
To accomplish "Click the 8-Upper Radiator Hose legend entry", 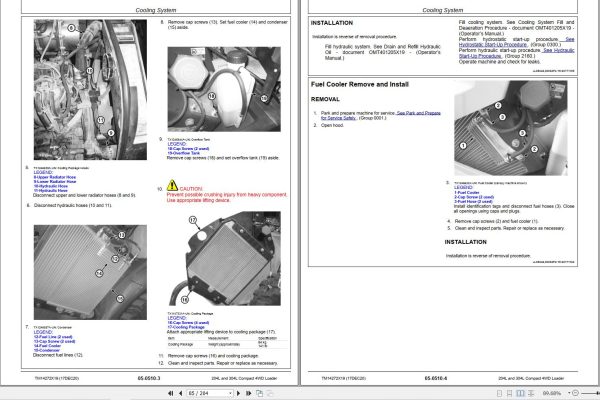I will pyautogui.click(x=55, y=177).
